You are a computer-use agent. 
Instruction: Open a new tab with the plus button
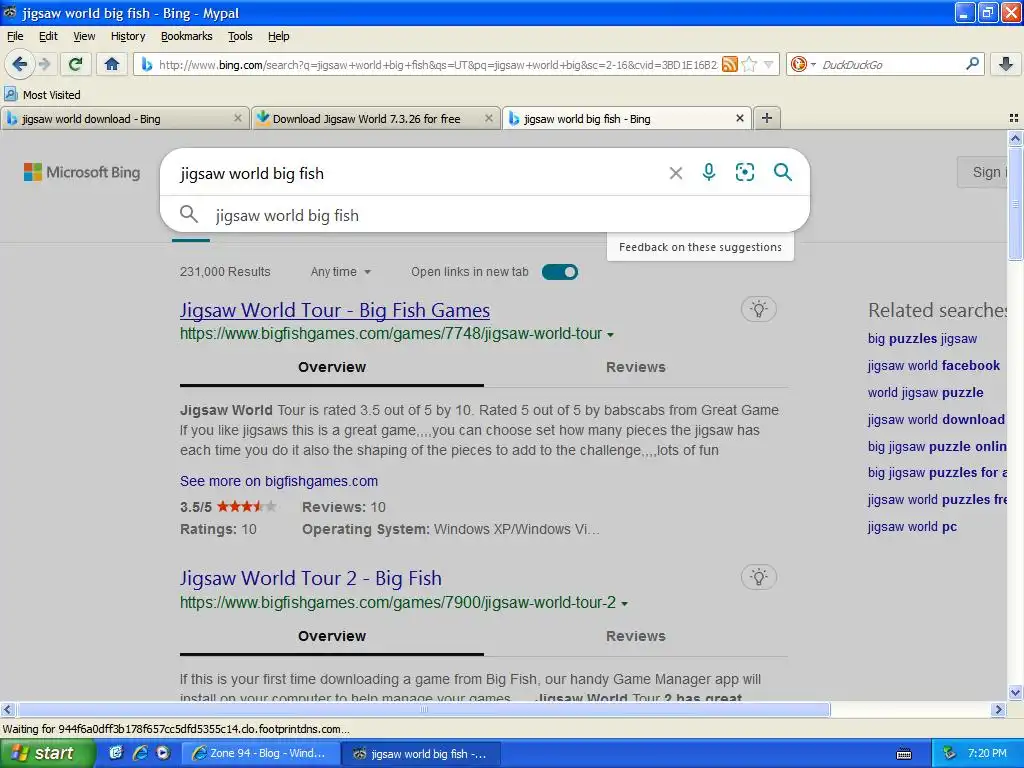(767, 118)
